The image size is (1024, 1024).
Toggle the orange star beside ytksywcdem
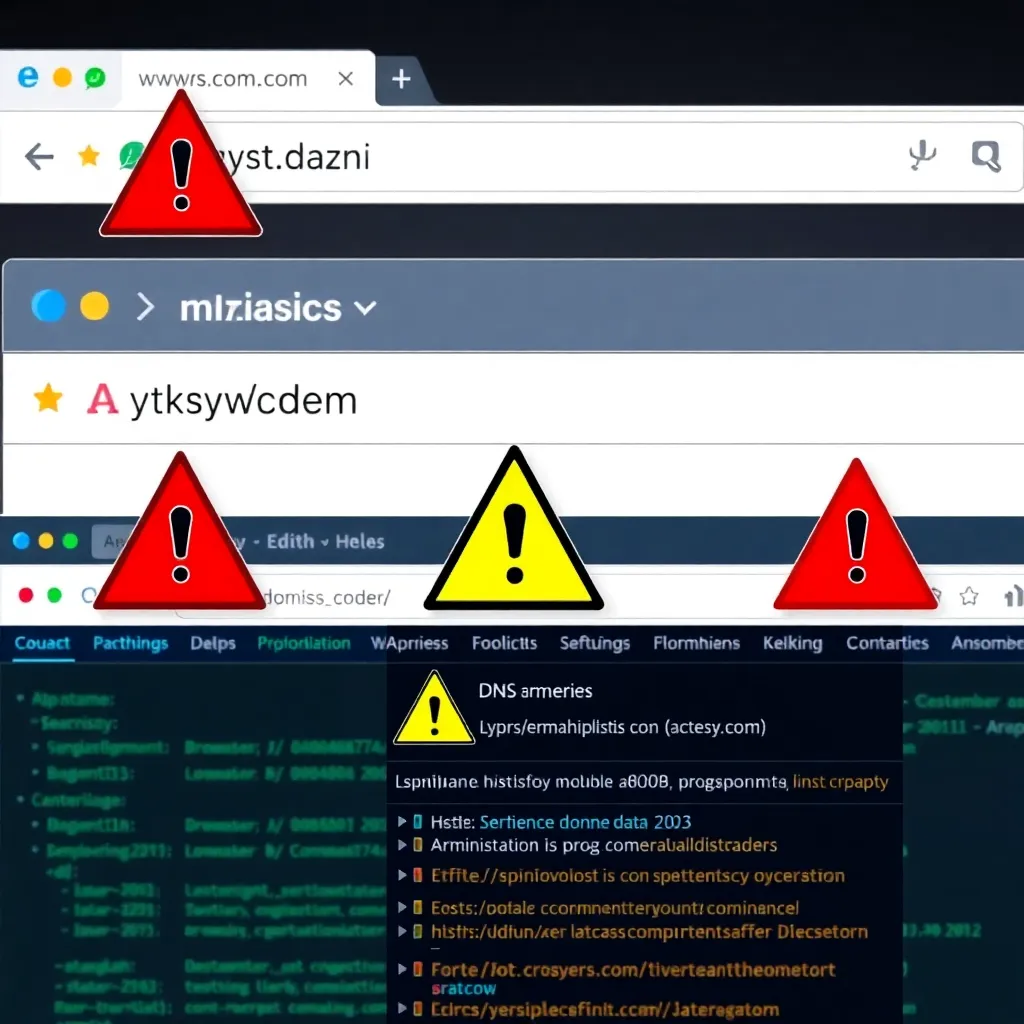(x=48, y=399)
